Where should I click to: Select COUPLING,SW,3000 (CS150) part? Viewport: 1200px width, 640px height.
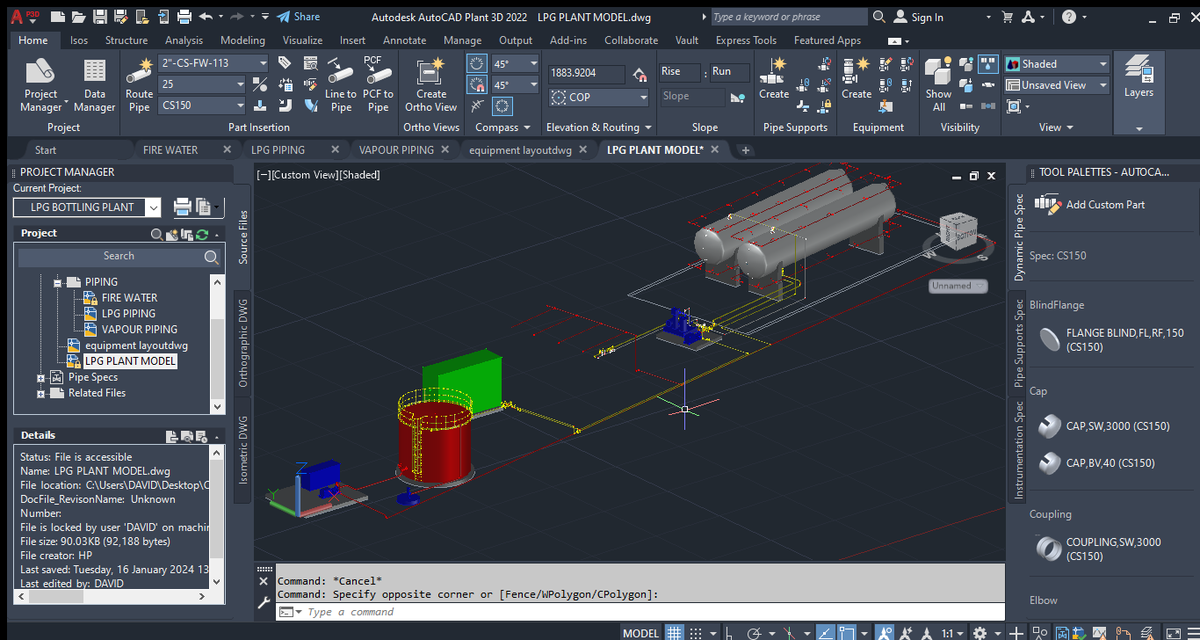coord(1098,549)
